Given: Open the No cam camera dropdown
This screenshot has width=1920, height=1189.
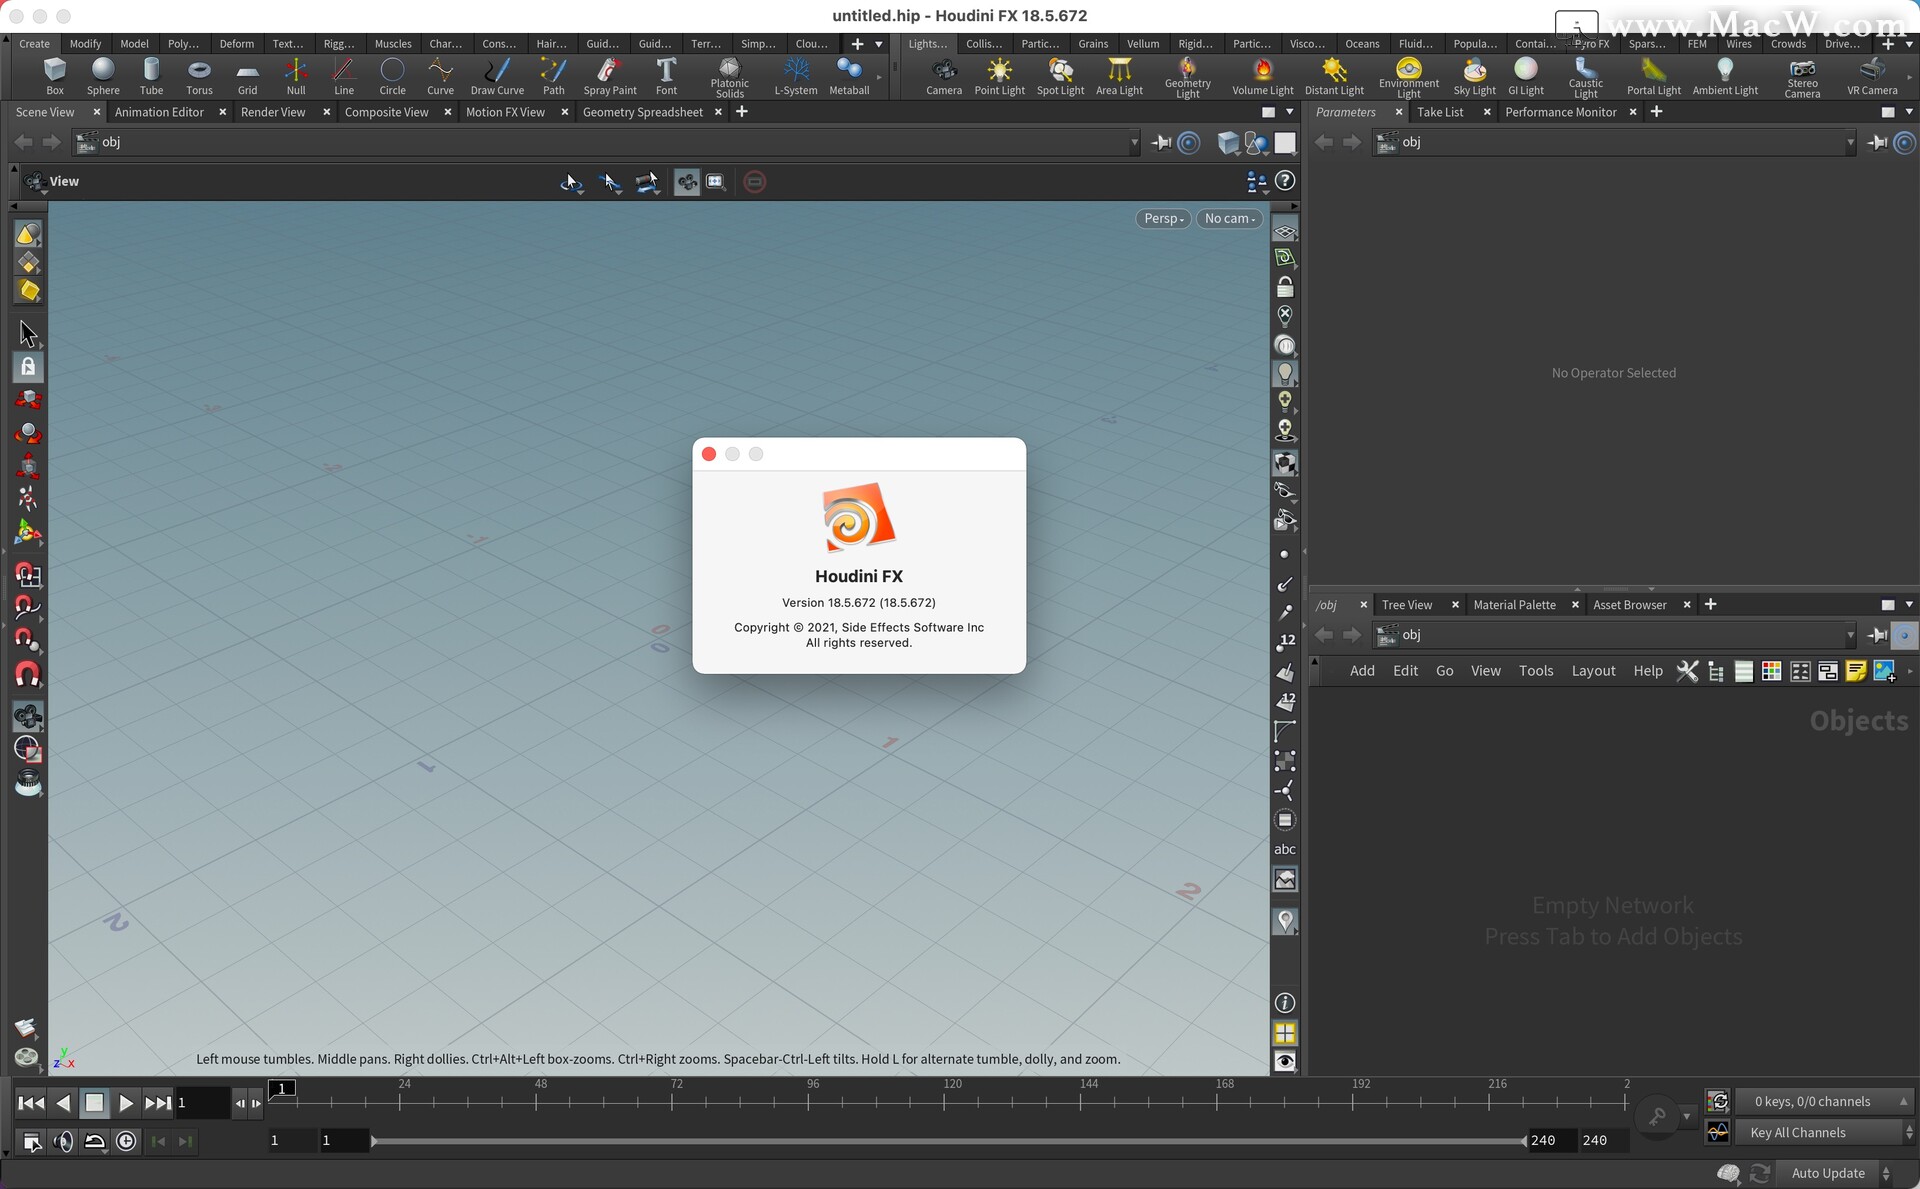Looking at the screenshot, I should point(1229,219).
